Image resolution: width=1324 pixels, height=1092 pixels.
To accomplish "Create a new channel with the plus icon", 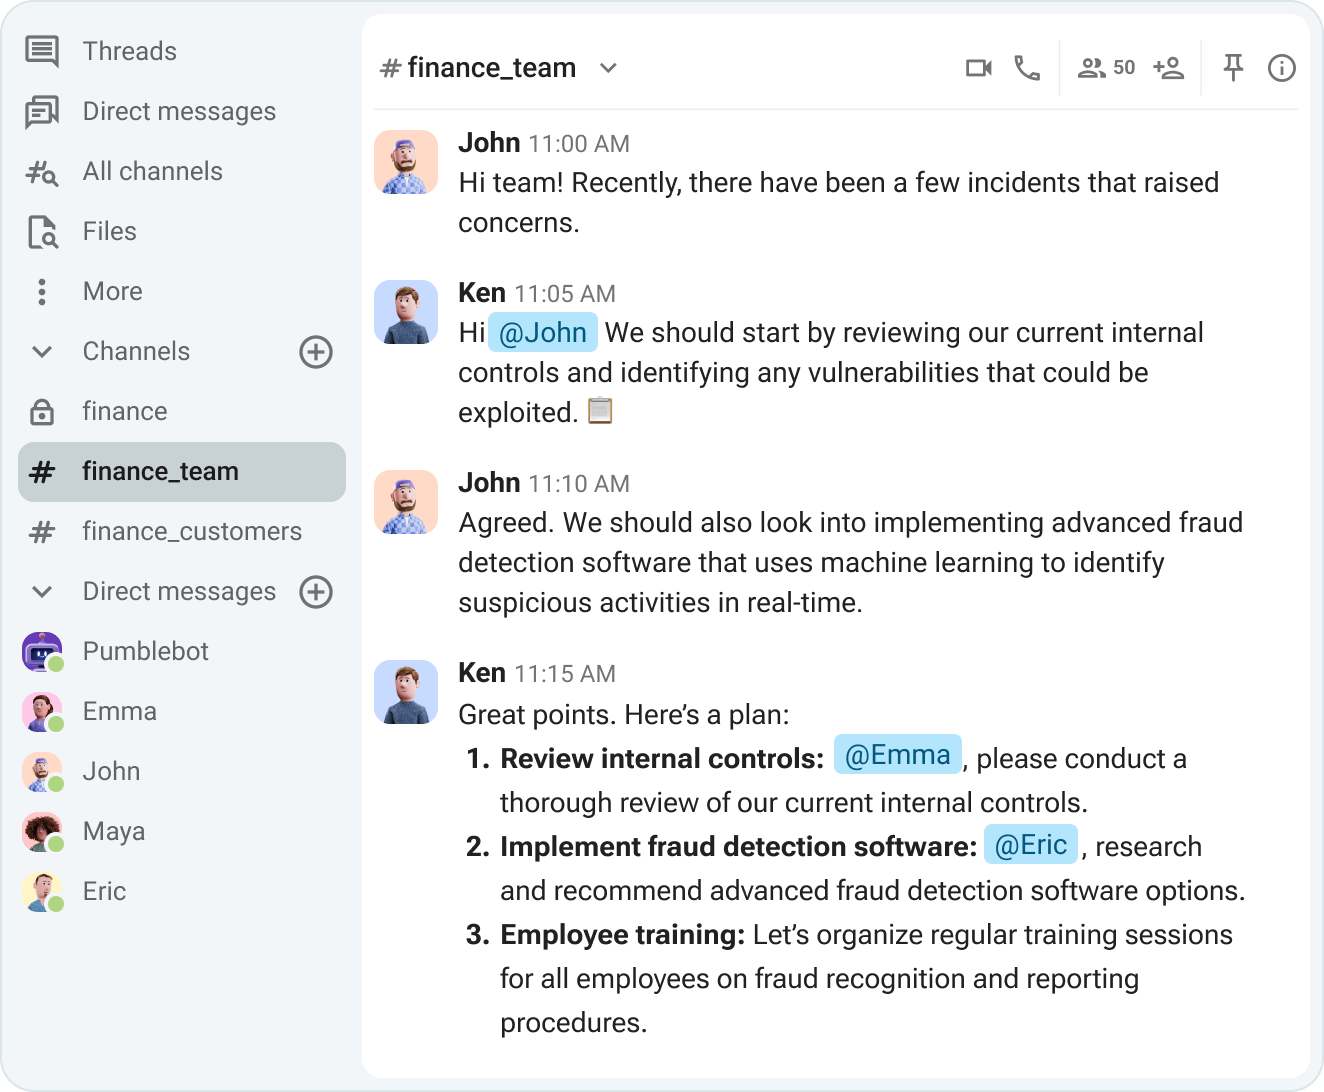I will click(x=316, y=352).
